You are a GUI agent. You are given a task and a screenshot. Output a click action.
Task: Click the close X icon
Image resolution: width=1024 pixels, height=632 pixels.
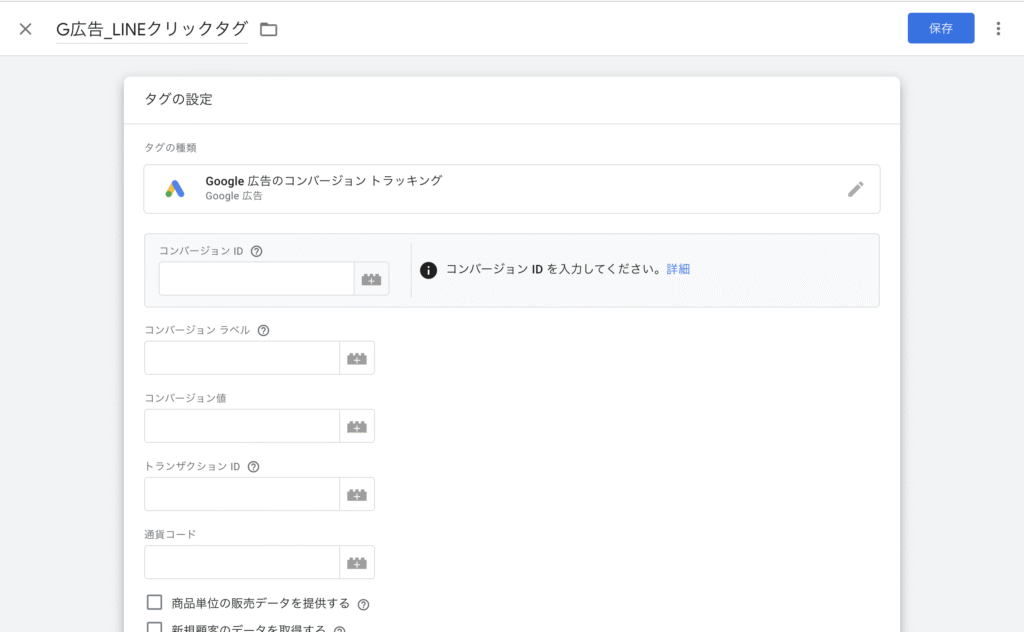26,29
